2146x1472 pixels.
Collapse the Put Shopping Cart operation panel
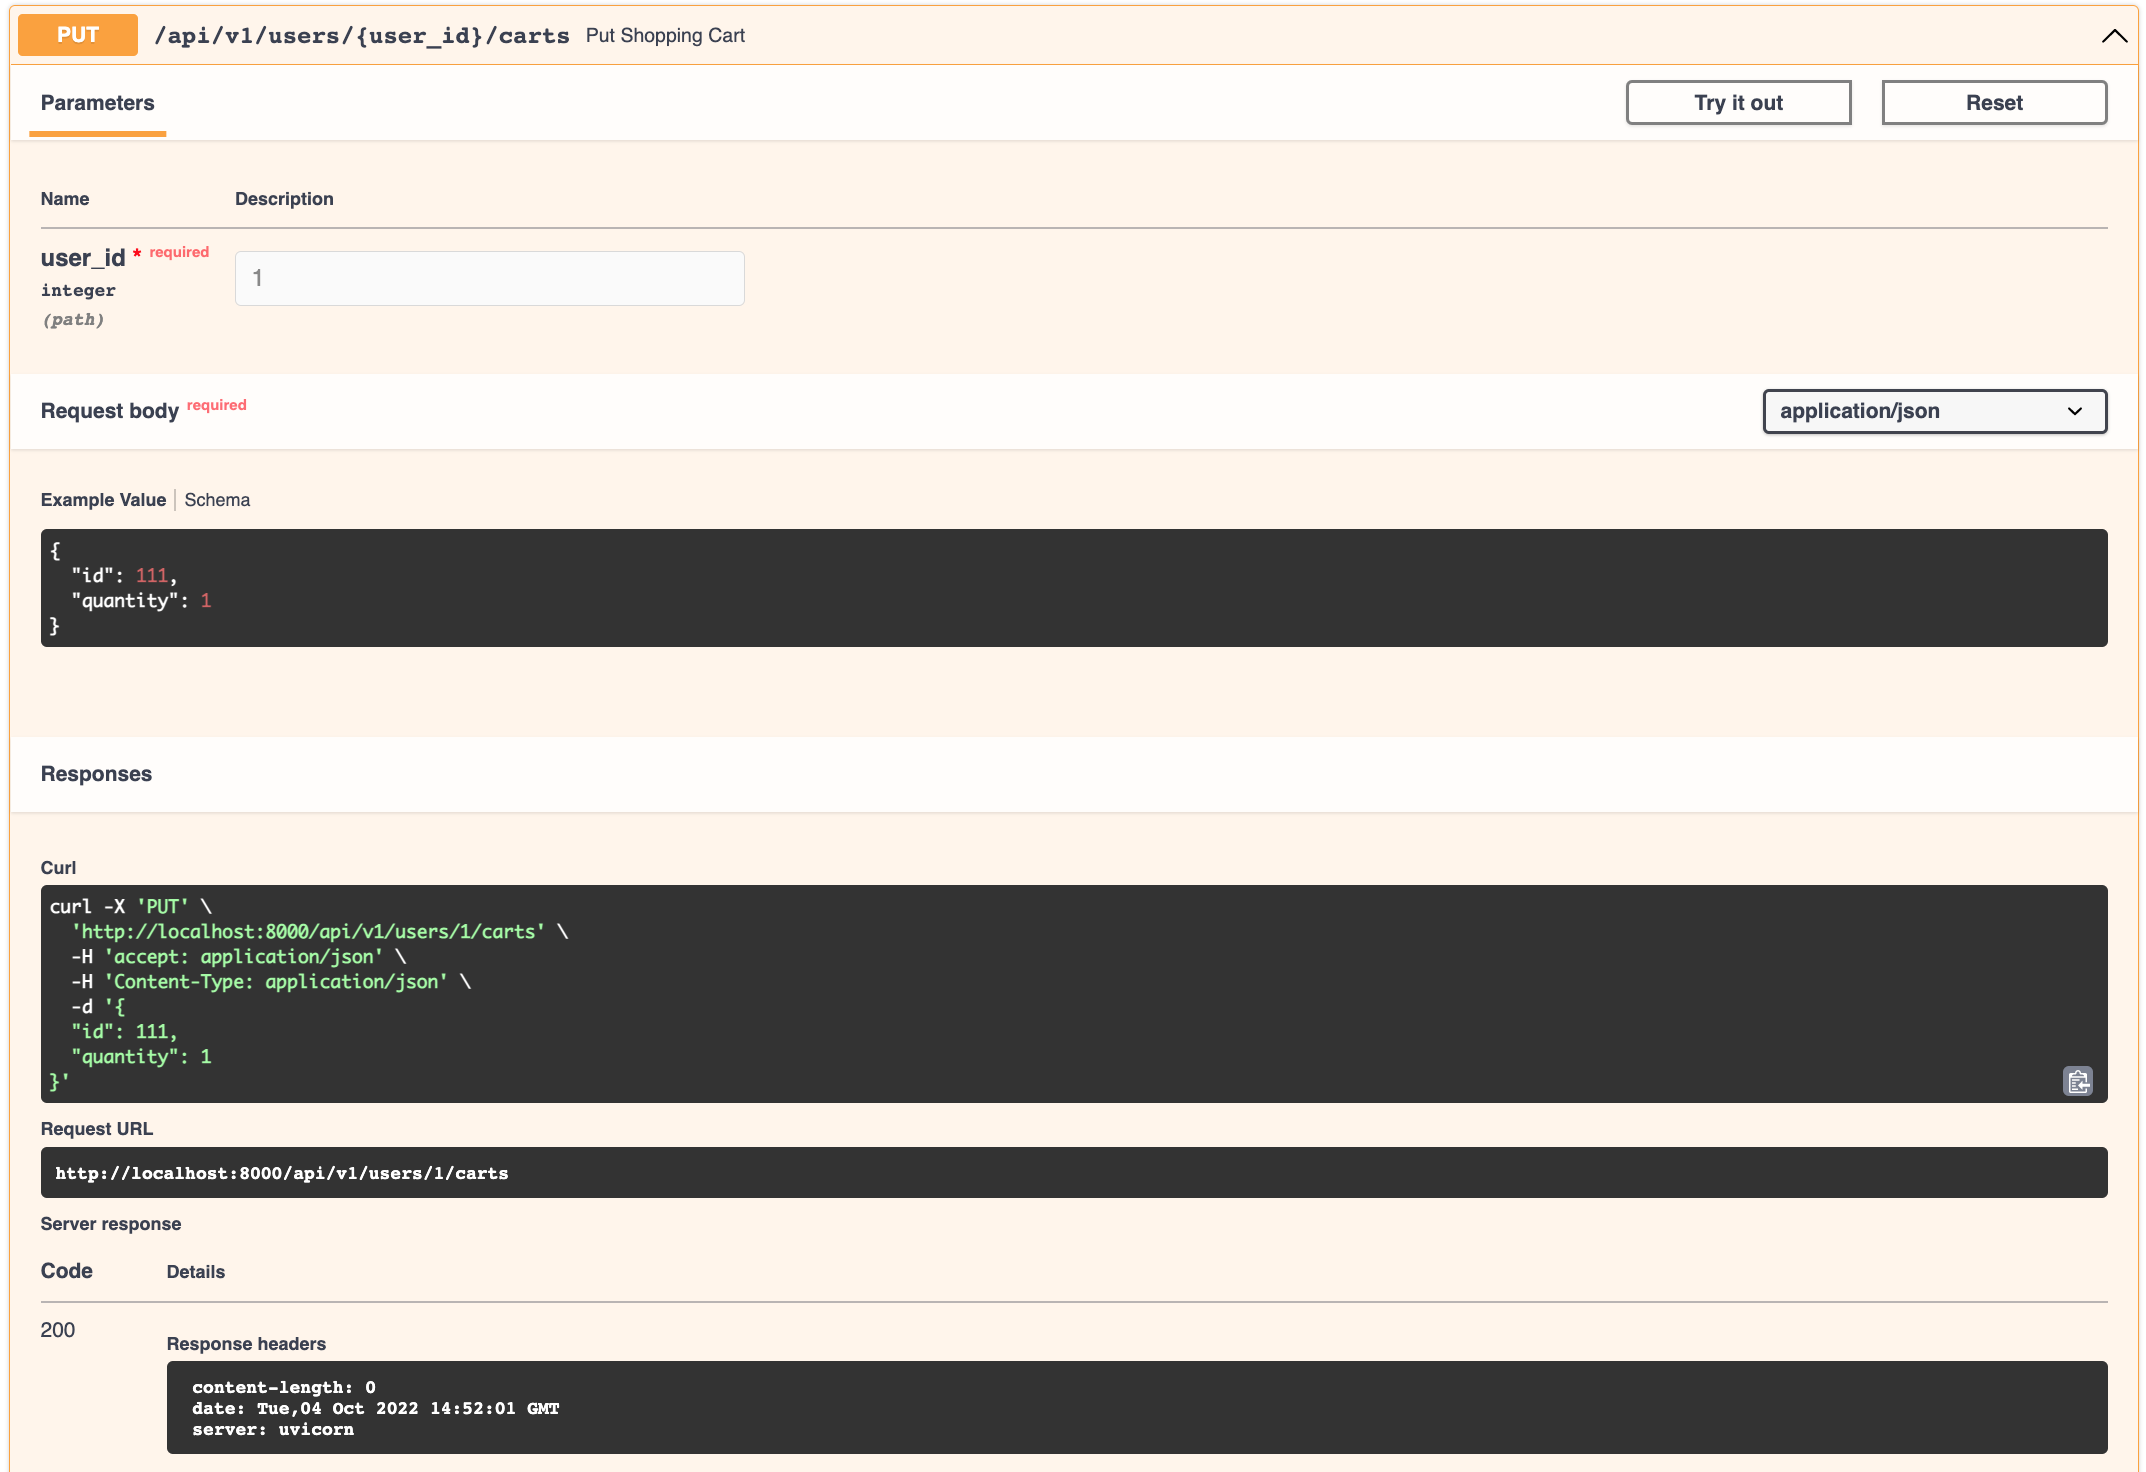(x=2113, y=36)
